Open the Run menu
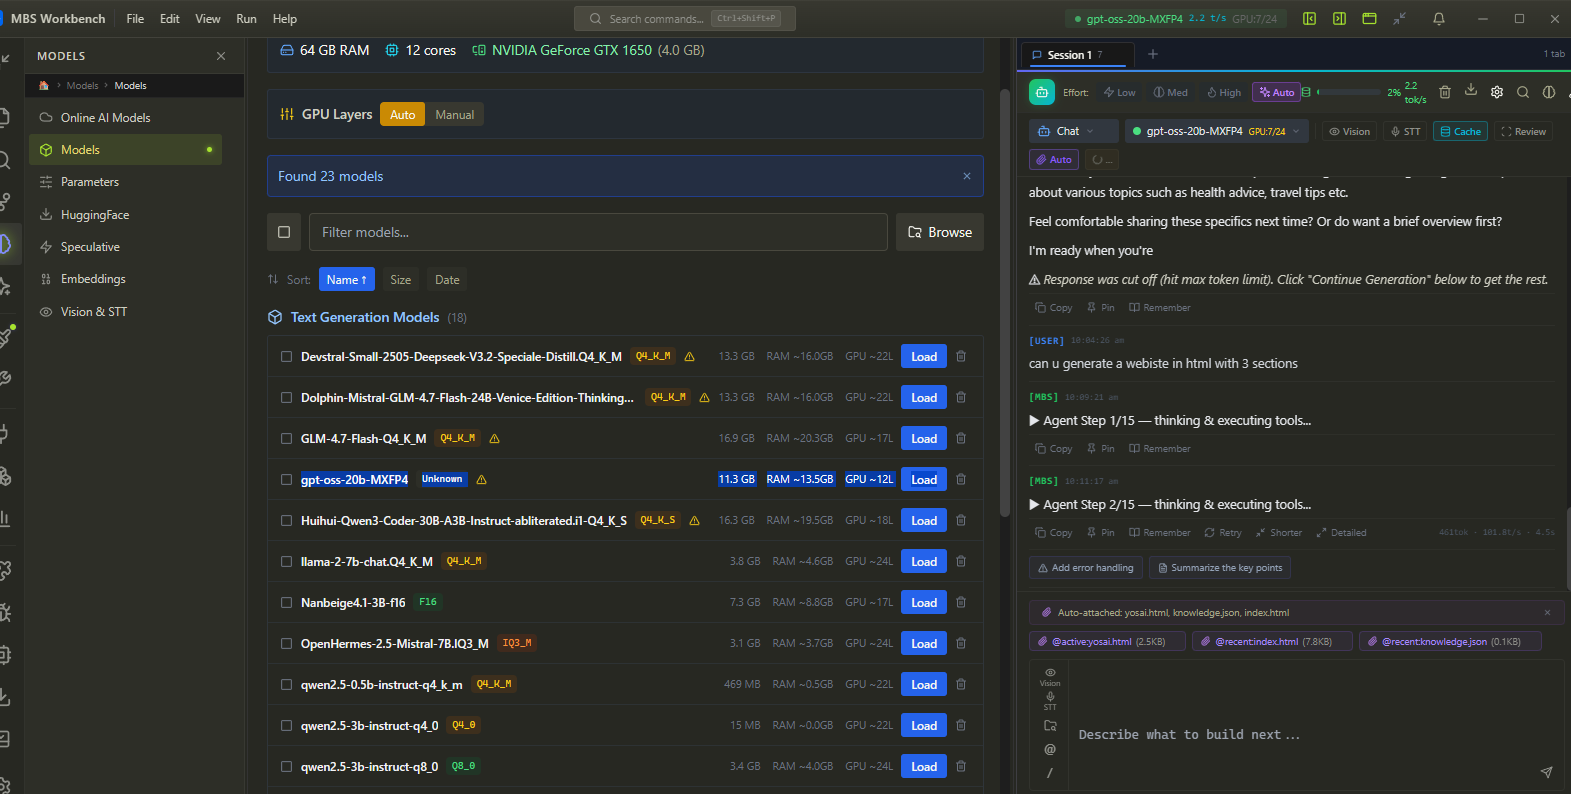 [246, 19]
